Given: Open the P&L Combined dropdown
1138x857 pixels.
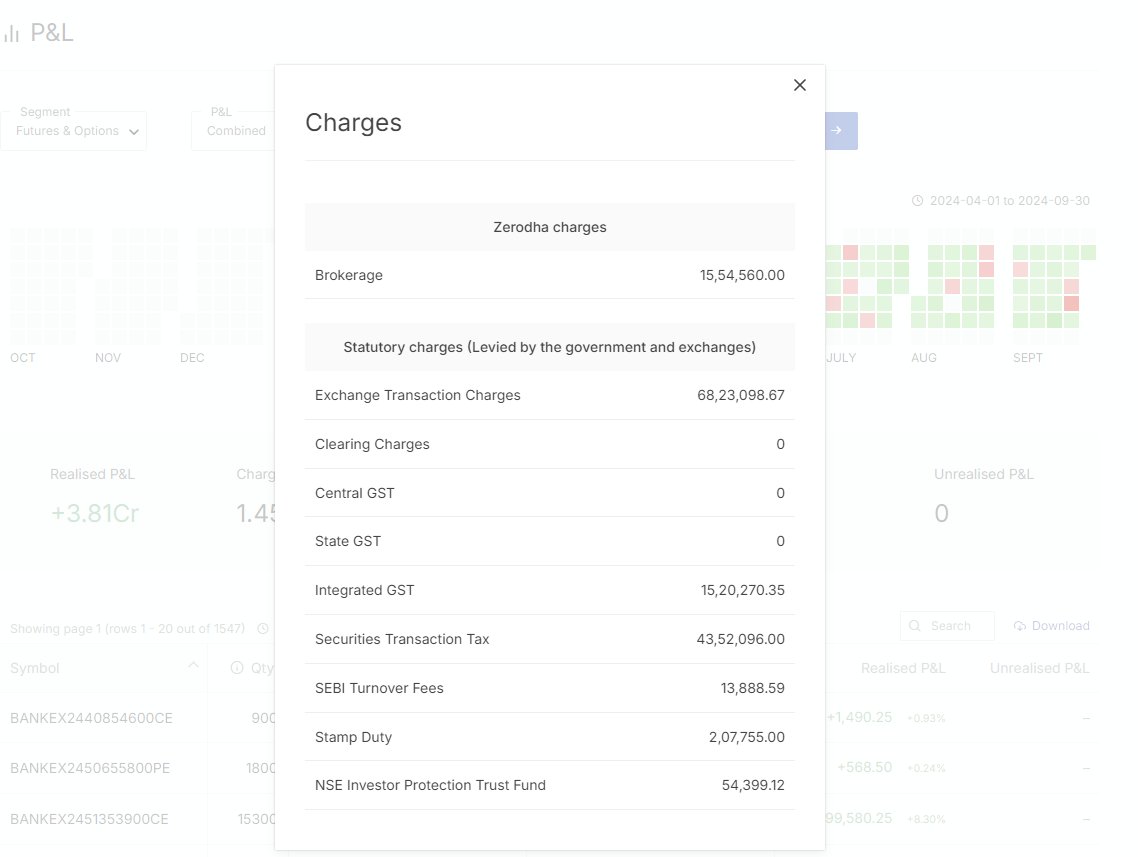Looking at the screenshot, I should (x=233, y=131).
